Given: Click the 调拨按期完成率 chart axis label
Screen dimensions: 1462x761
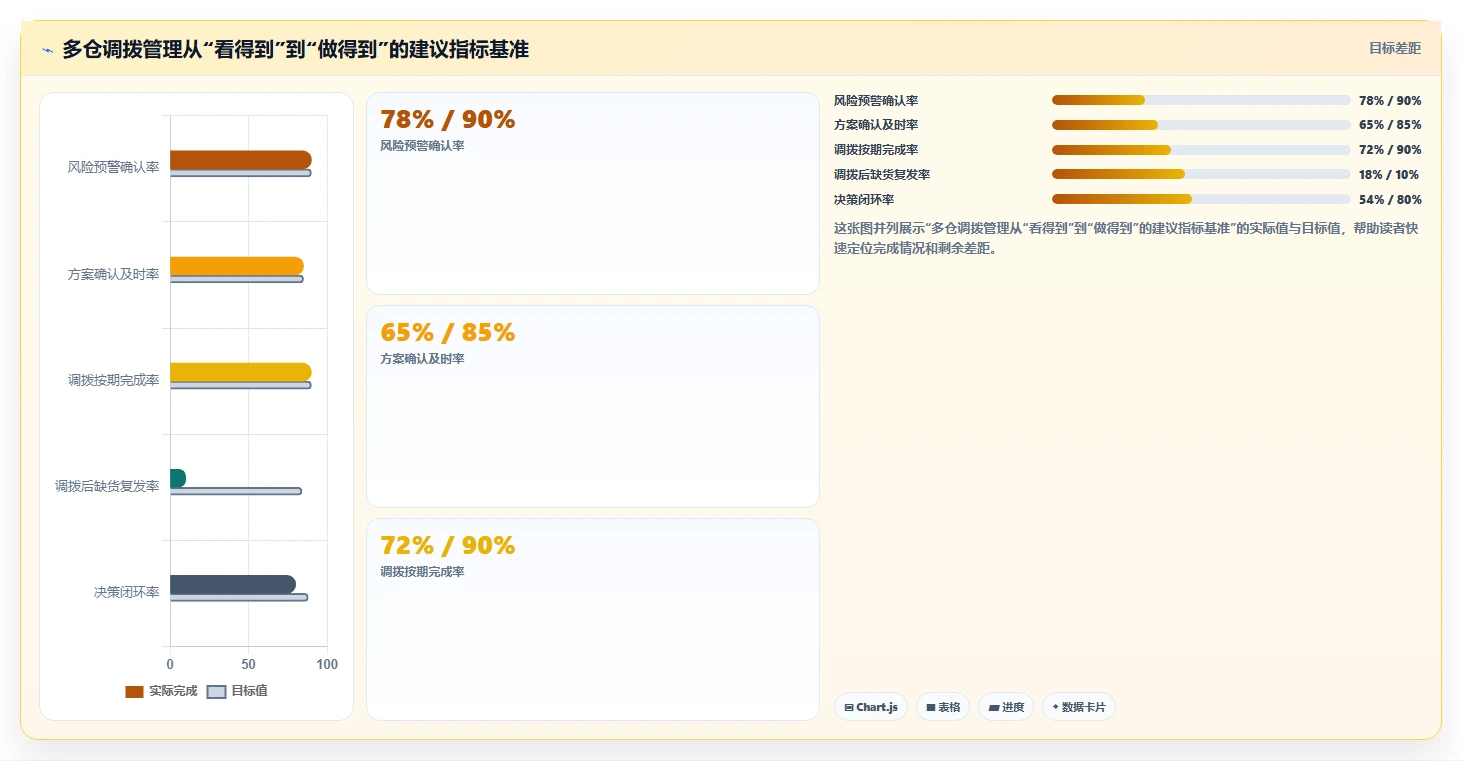Looking at the screenshot, I should point(113,380).
